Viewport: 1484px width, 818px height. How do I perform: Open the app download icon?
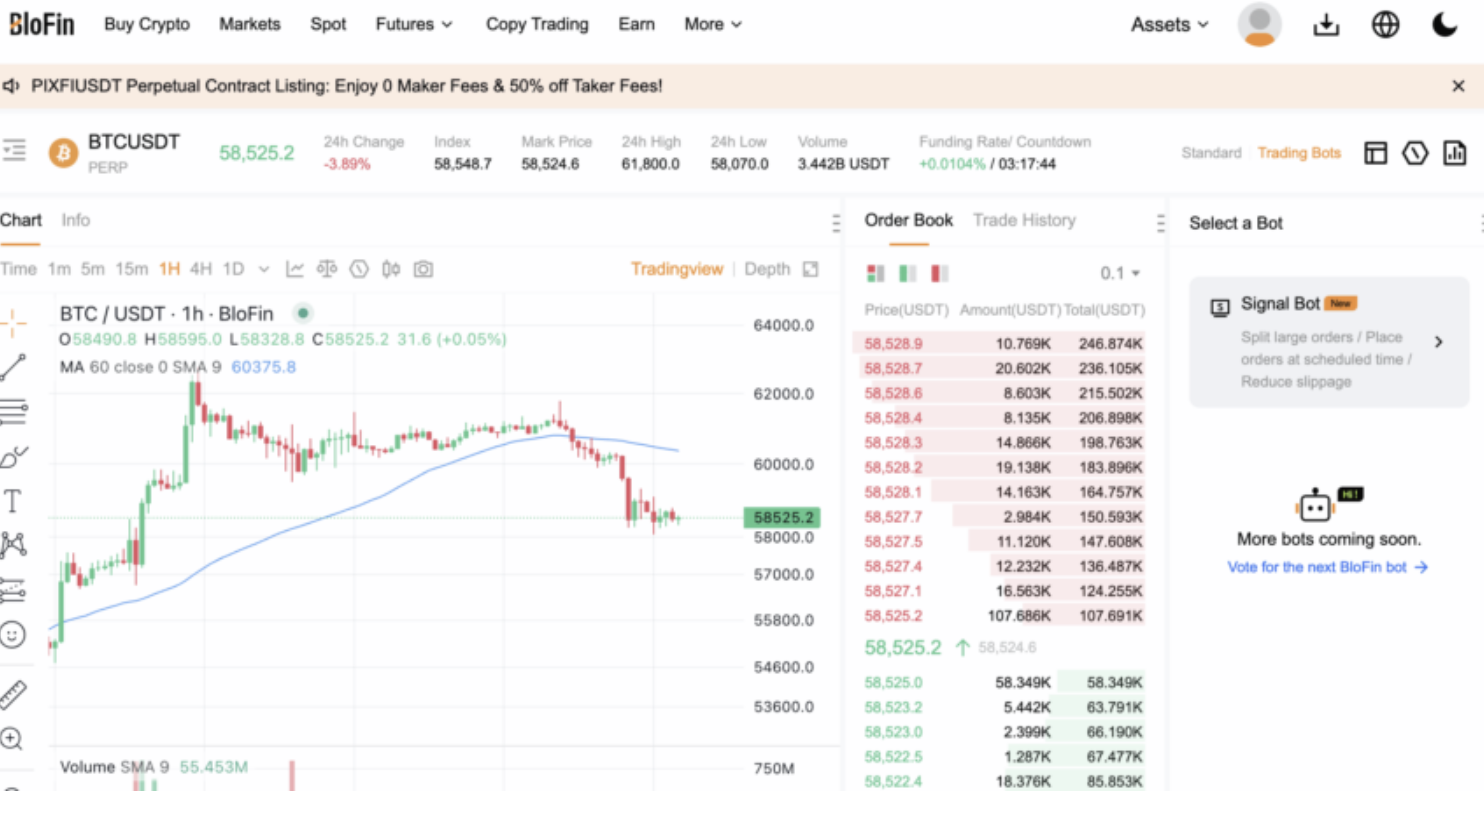coord(1326,24)
